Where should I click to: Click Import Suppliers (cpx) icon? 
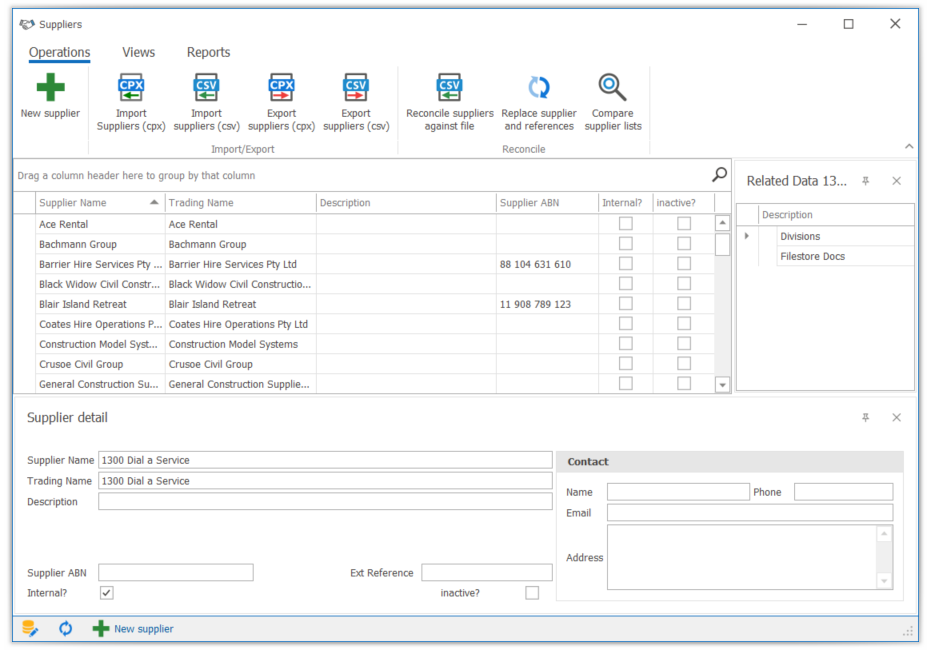[x=131, y=89]
